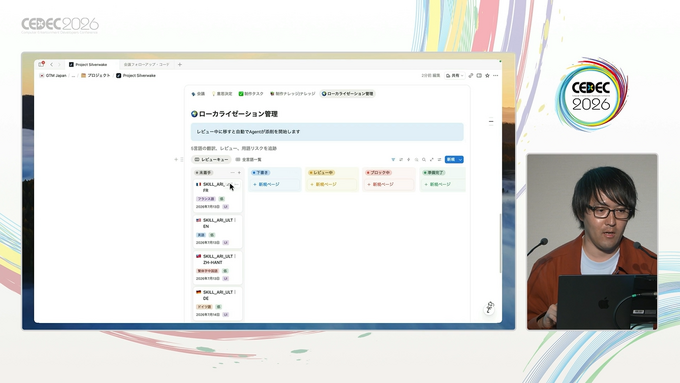Add new page in 下書き column
Viewport: 680px width, 383px height.
[x=275, y=184]
